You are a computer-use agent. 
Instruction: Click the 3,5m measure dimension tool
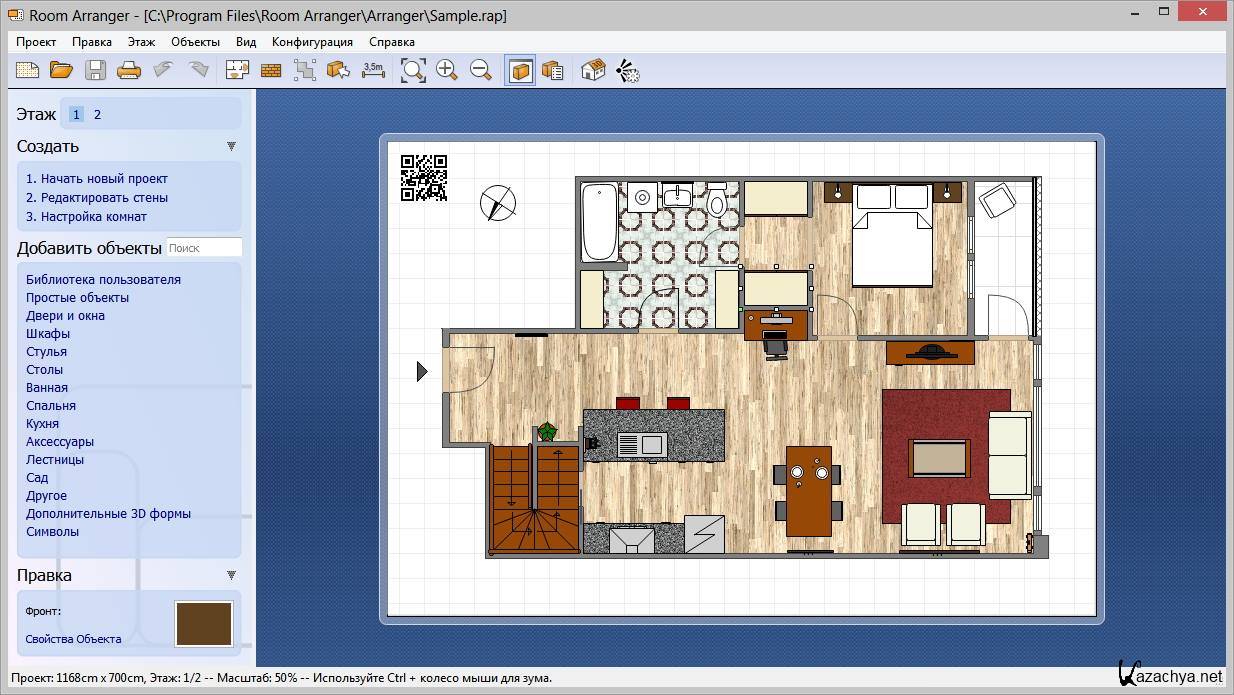[373, 70]
